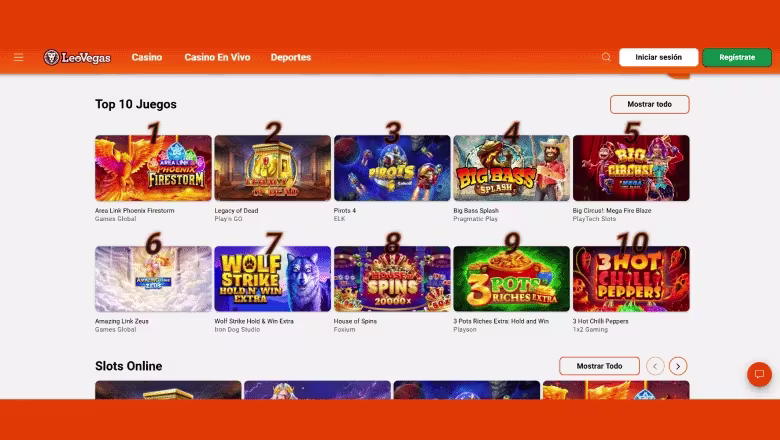Click Mostrar Todo for Slots Online
780x440 pixels.
pos(599,366)
